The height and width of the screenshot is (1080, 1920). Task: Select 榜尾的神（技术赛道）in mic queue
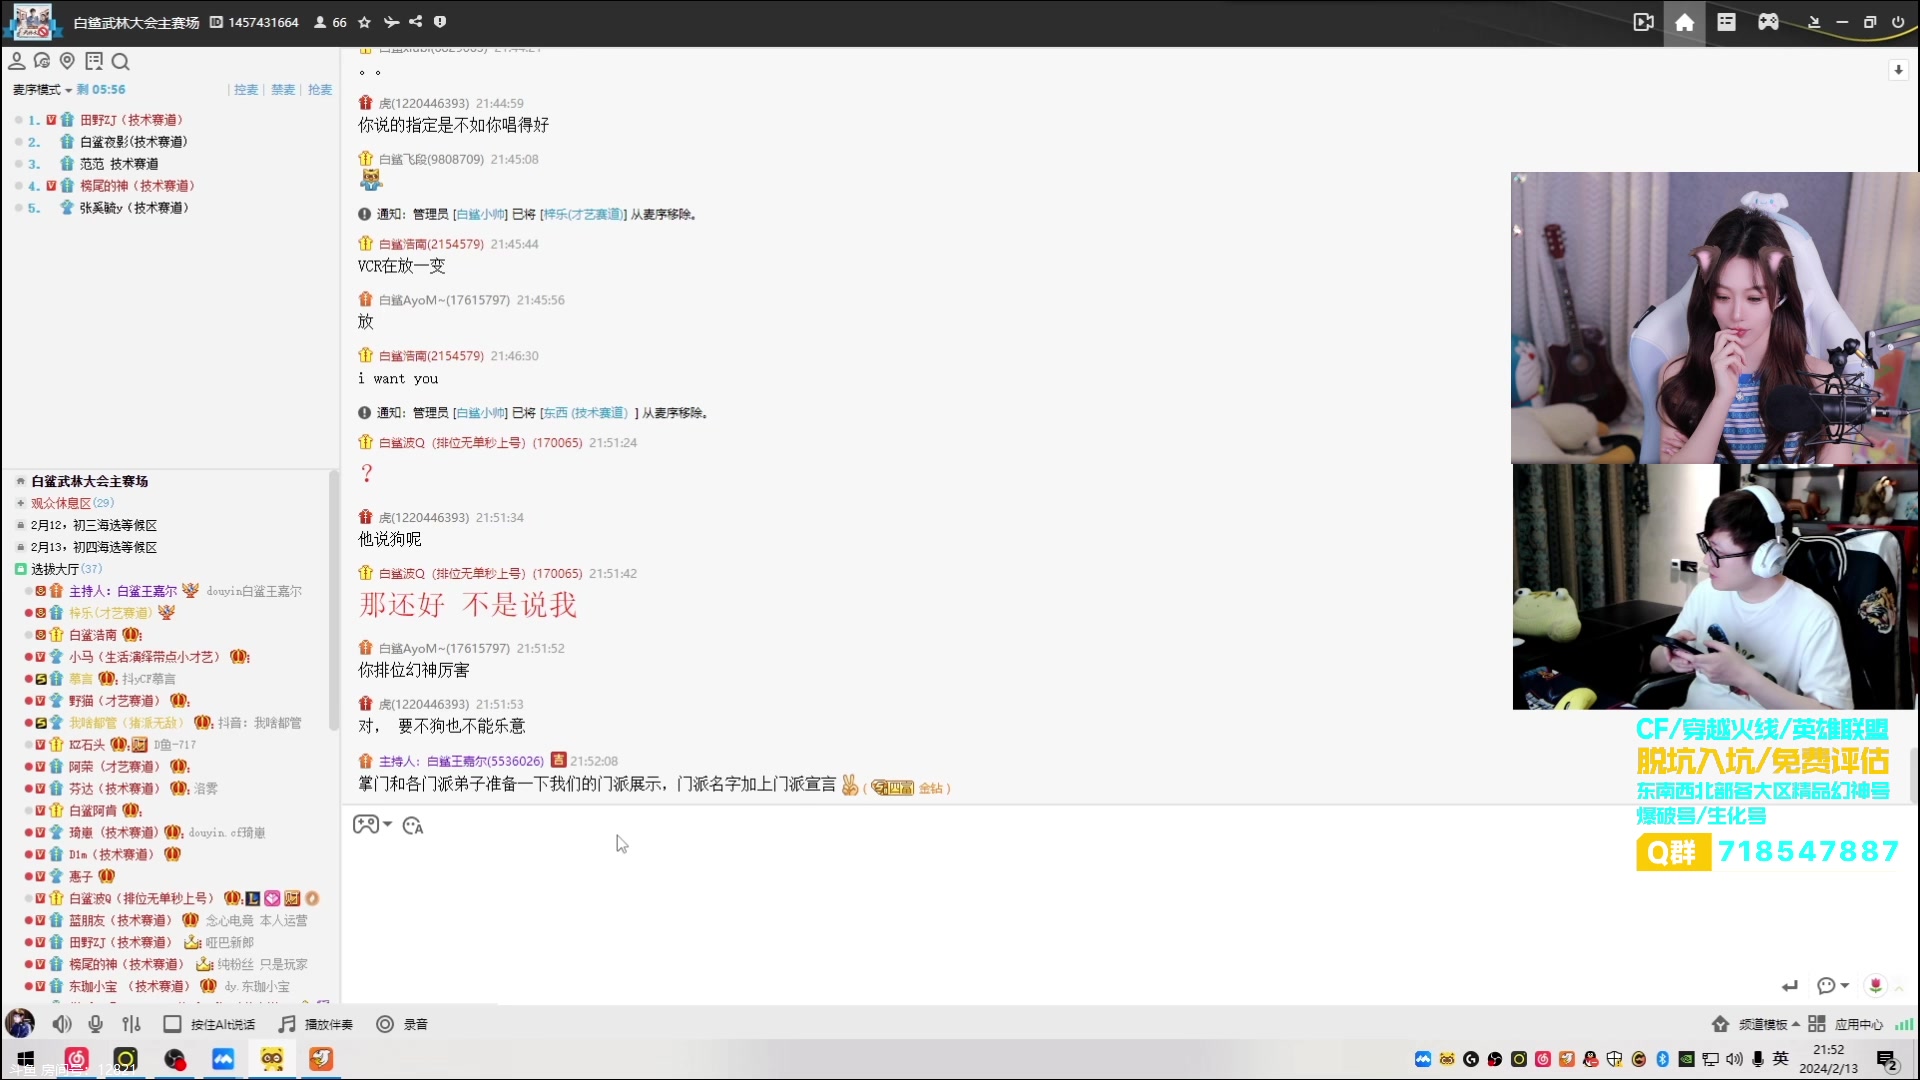[x=138, y=186]
